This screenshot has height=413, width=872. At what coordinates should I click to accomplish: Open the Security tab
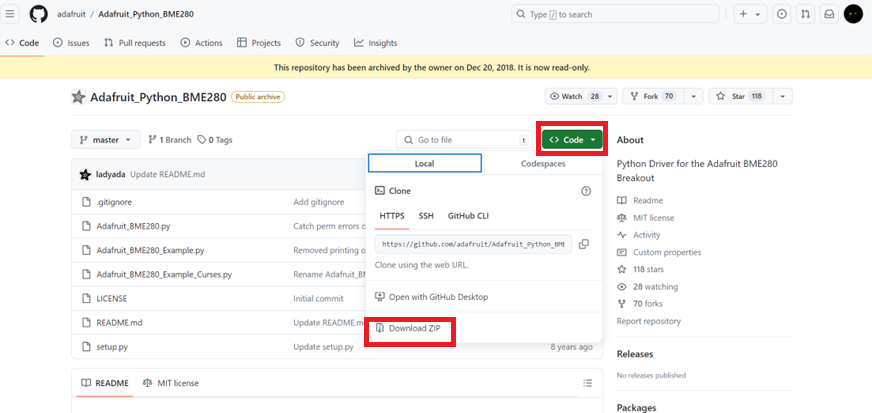pyautogui.click(x=318, y=43)
